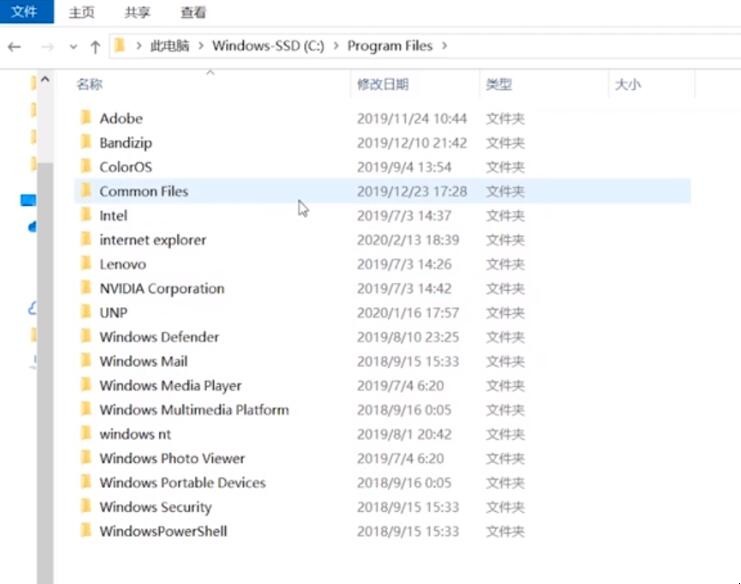Select the Lenovo folder icon
The image size is (741, 584).
[86, 264]
